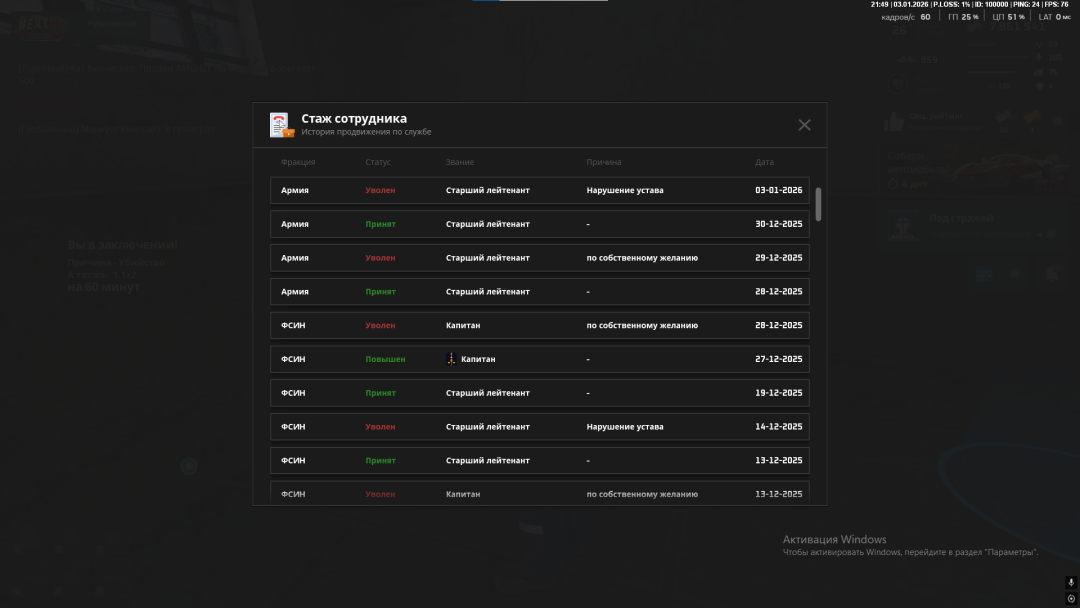Click the service history scrollbar thumb
The image size is (1080, 608).
[x=819, y=203]
